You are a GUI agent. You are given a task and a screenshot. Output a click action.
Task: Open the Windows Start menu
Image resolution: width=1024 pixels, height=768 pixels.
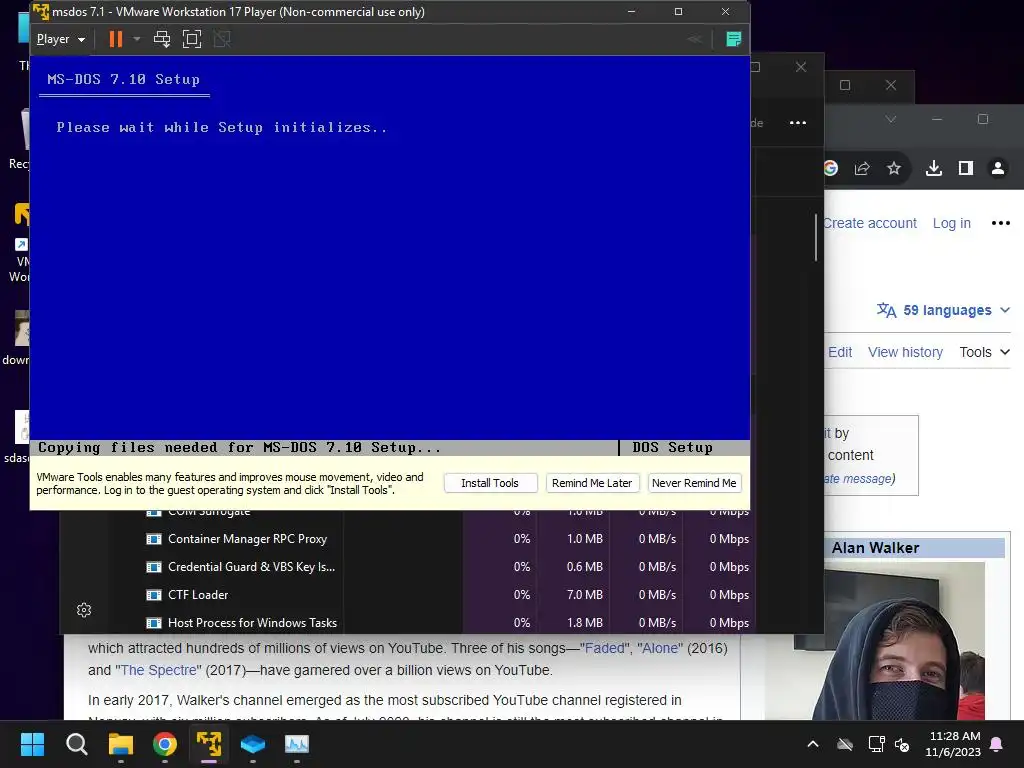[32, 744]
